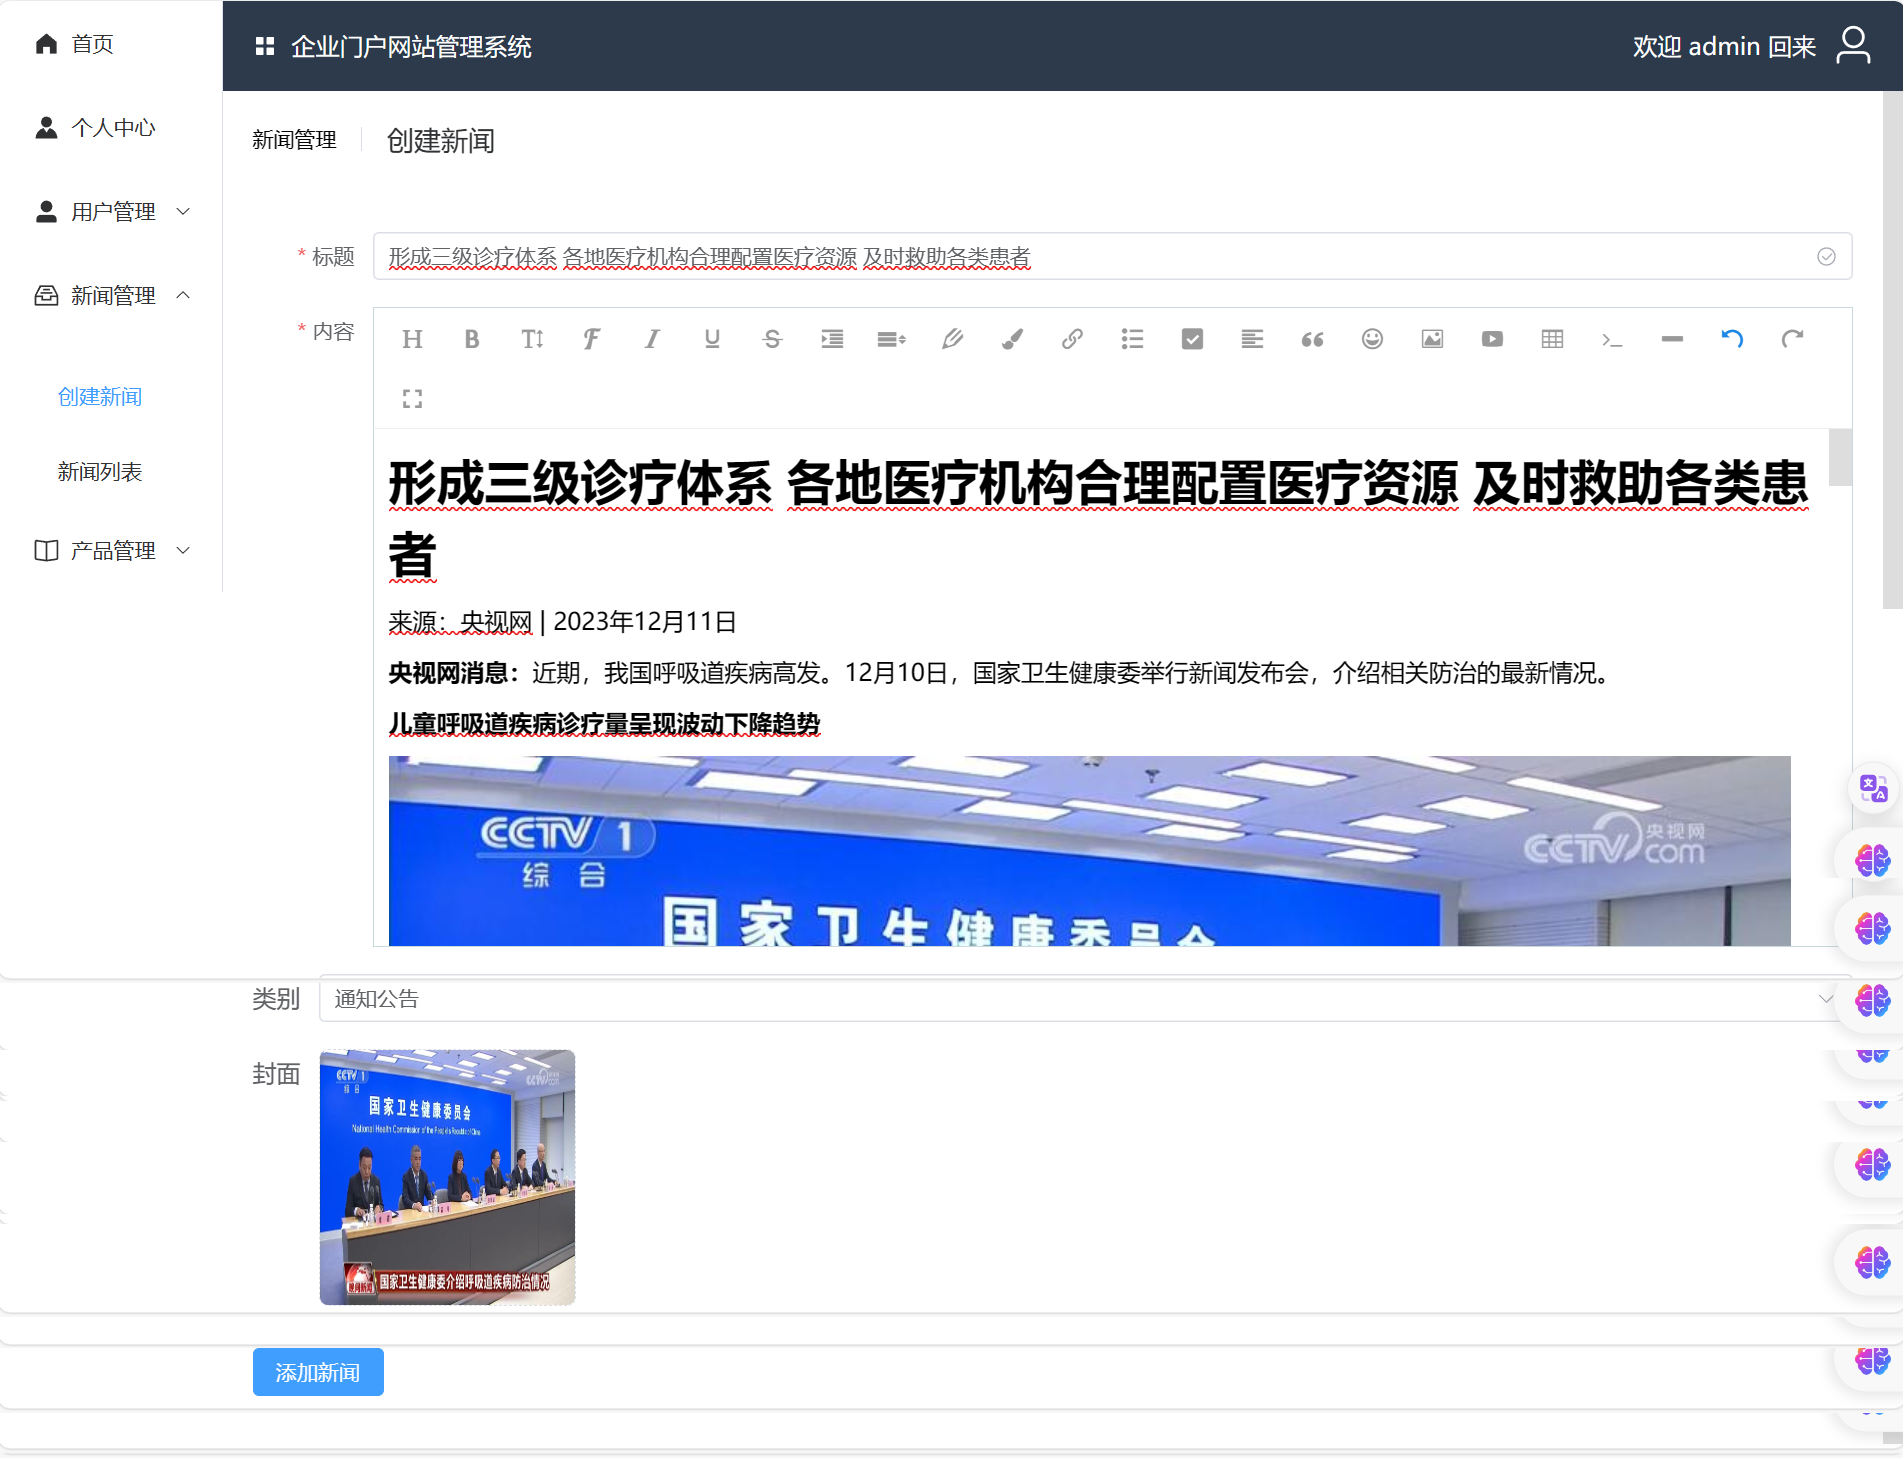Click the 新闻管理 breadcrumb link
Viewport: 1903px width, 1458px height.
(x=294, y=140)
